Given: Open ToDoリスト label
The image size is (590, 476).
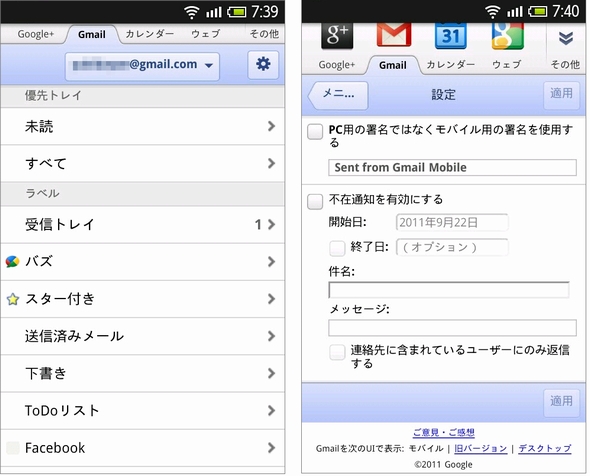Looking at the screenshot, I should tap(142, 411).
